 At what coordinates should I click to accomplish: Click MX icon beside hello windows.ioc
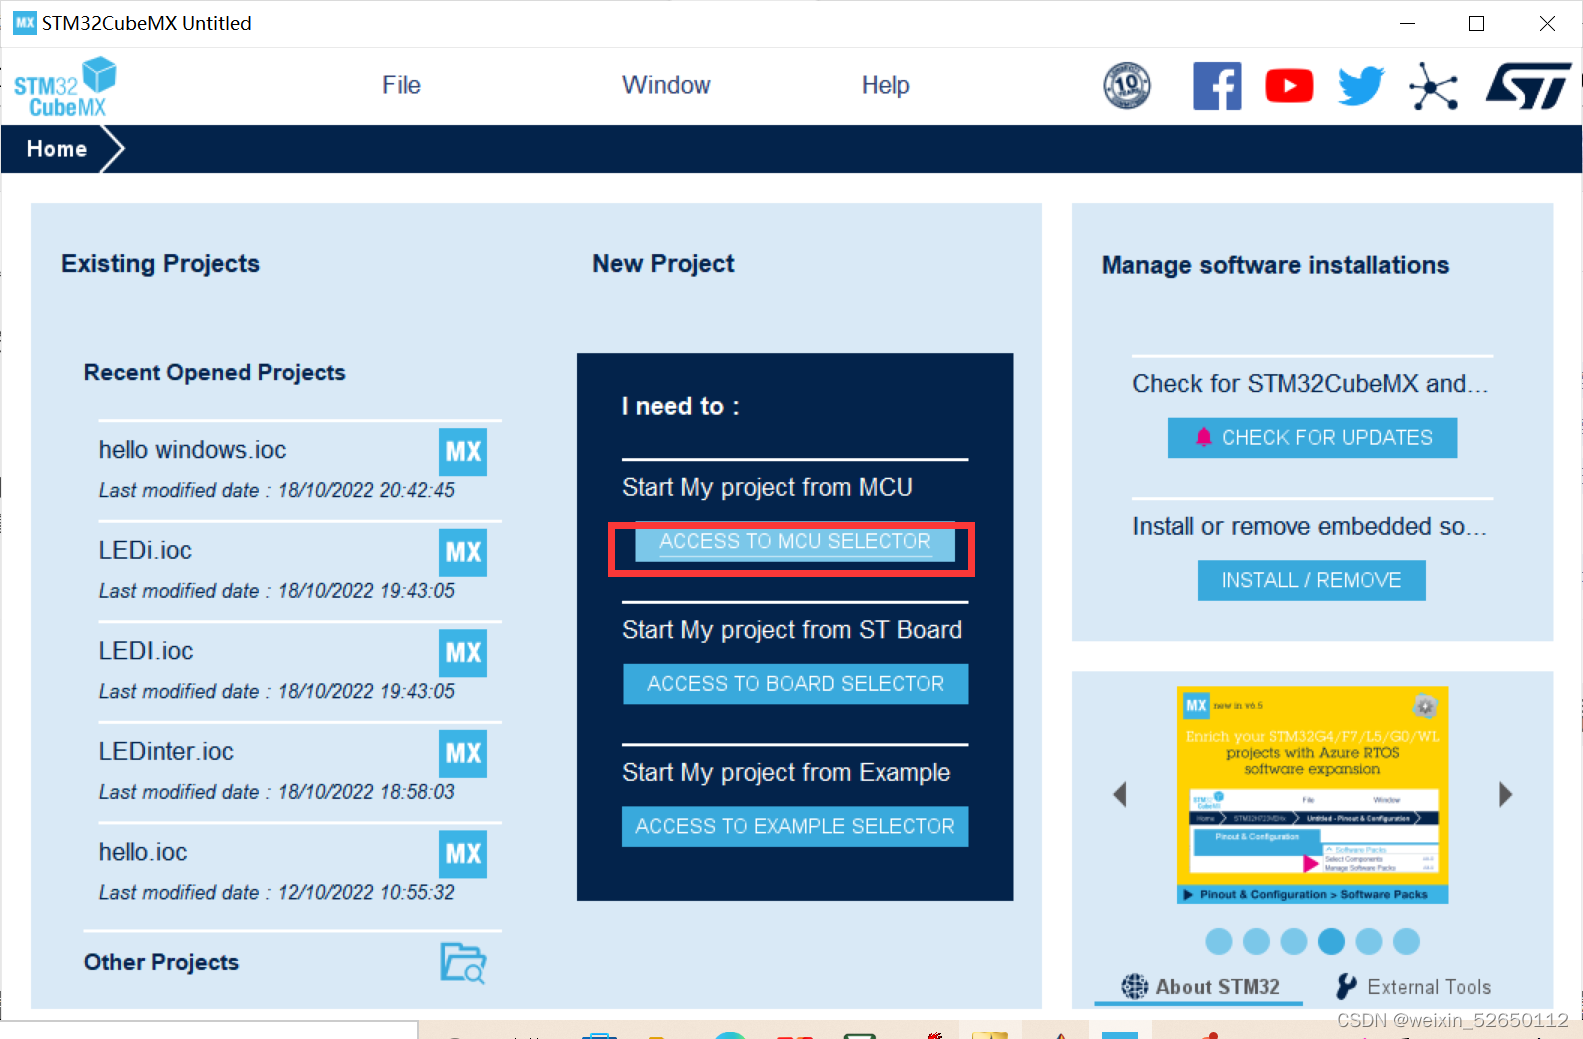point(463,452)
